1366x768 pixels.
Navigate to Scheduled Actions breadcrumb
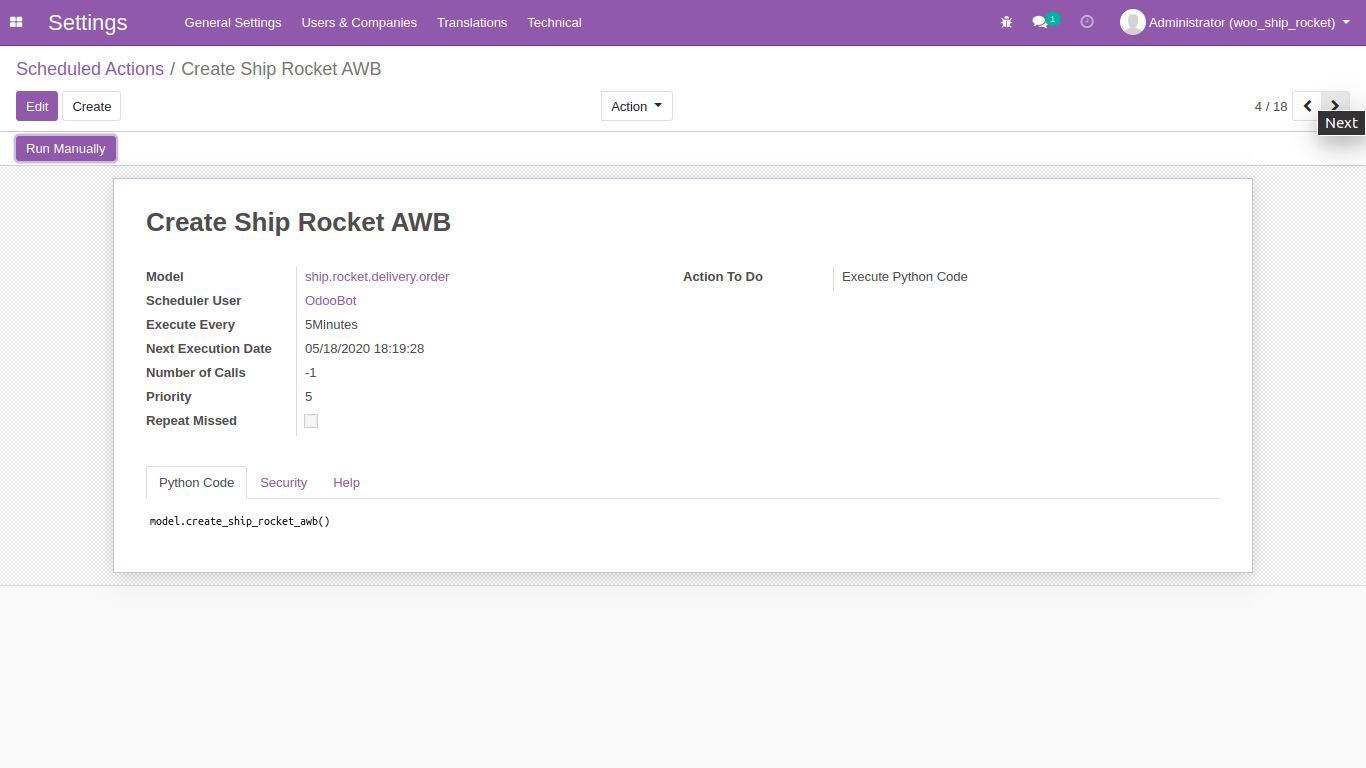click(x=90, y=69)
